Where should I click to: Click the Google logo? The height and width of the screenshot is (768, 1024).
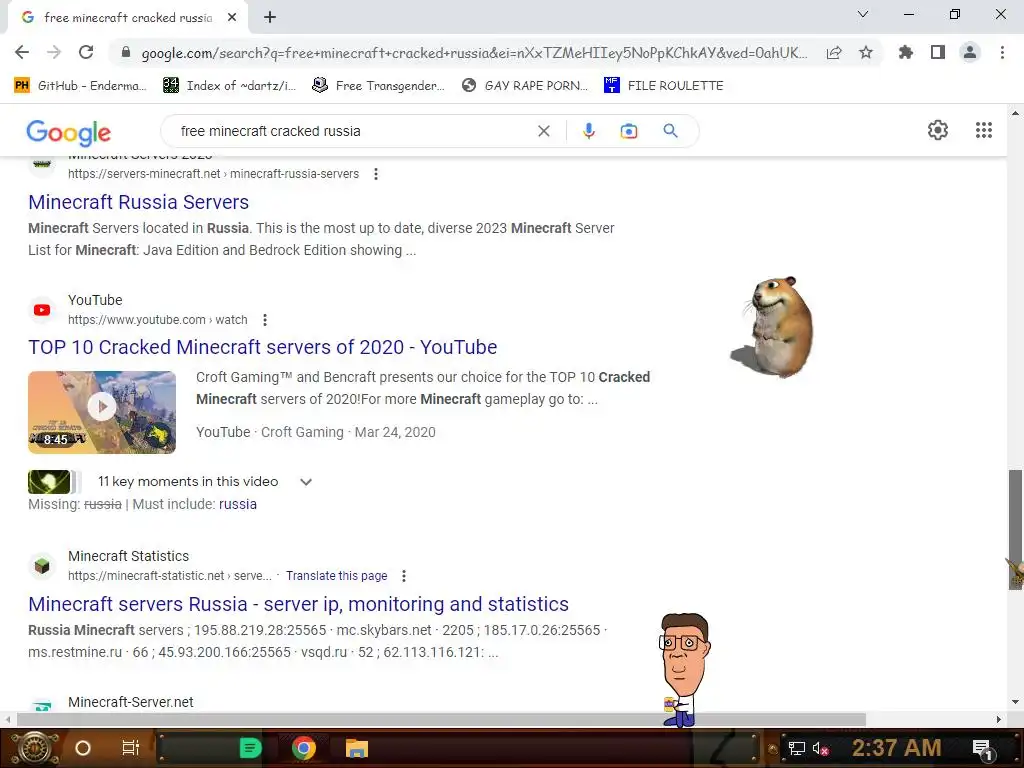69,133
